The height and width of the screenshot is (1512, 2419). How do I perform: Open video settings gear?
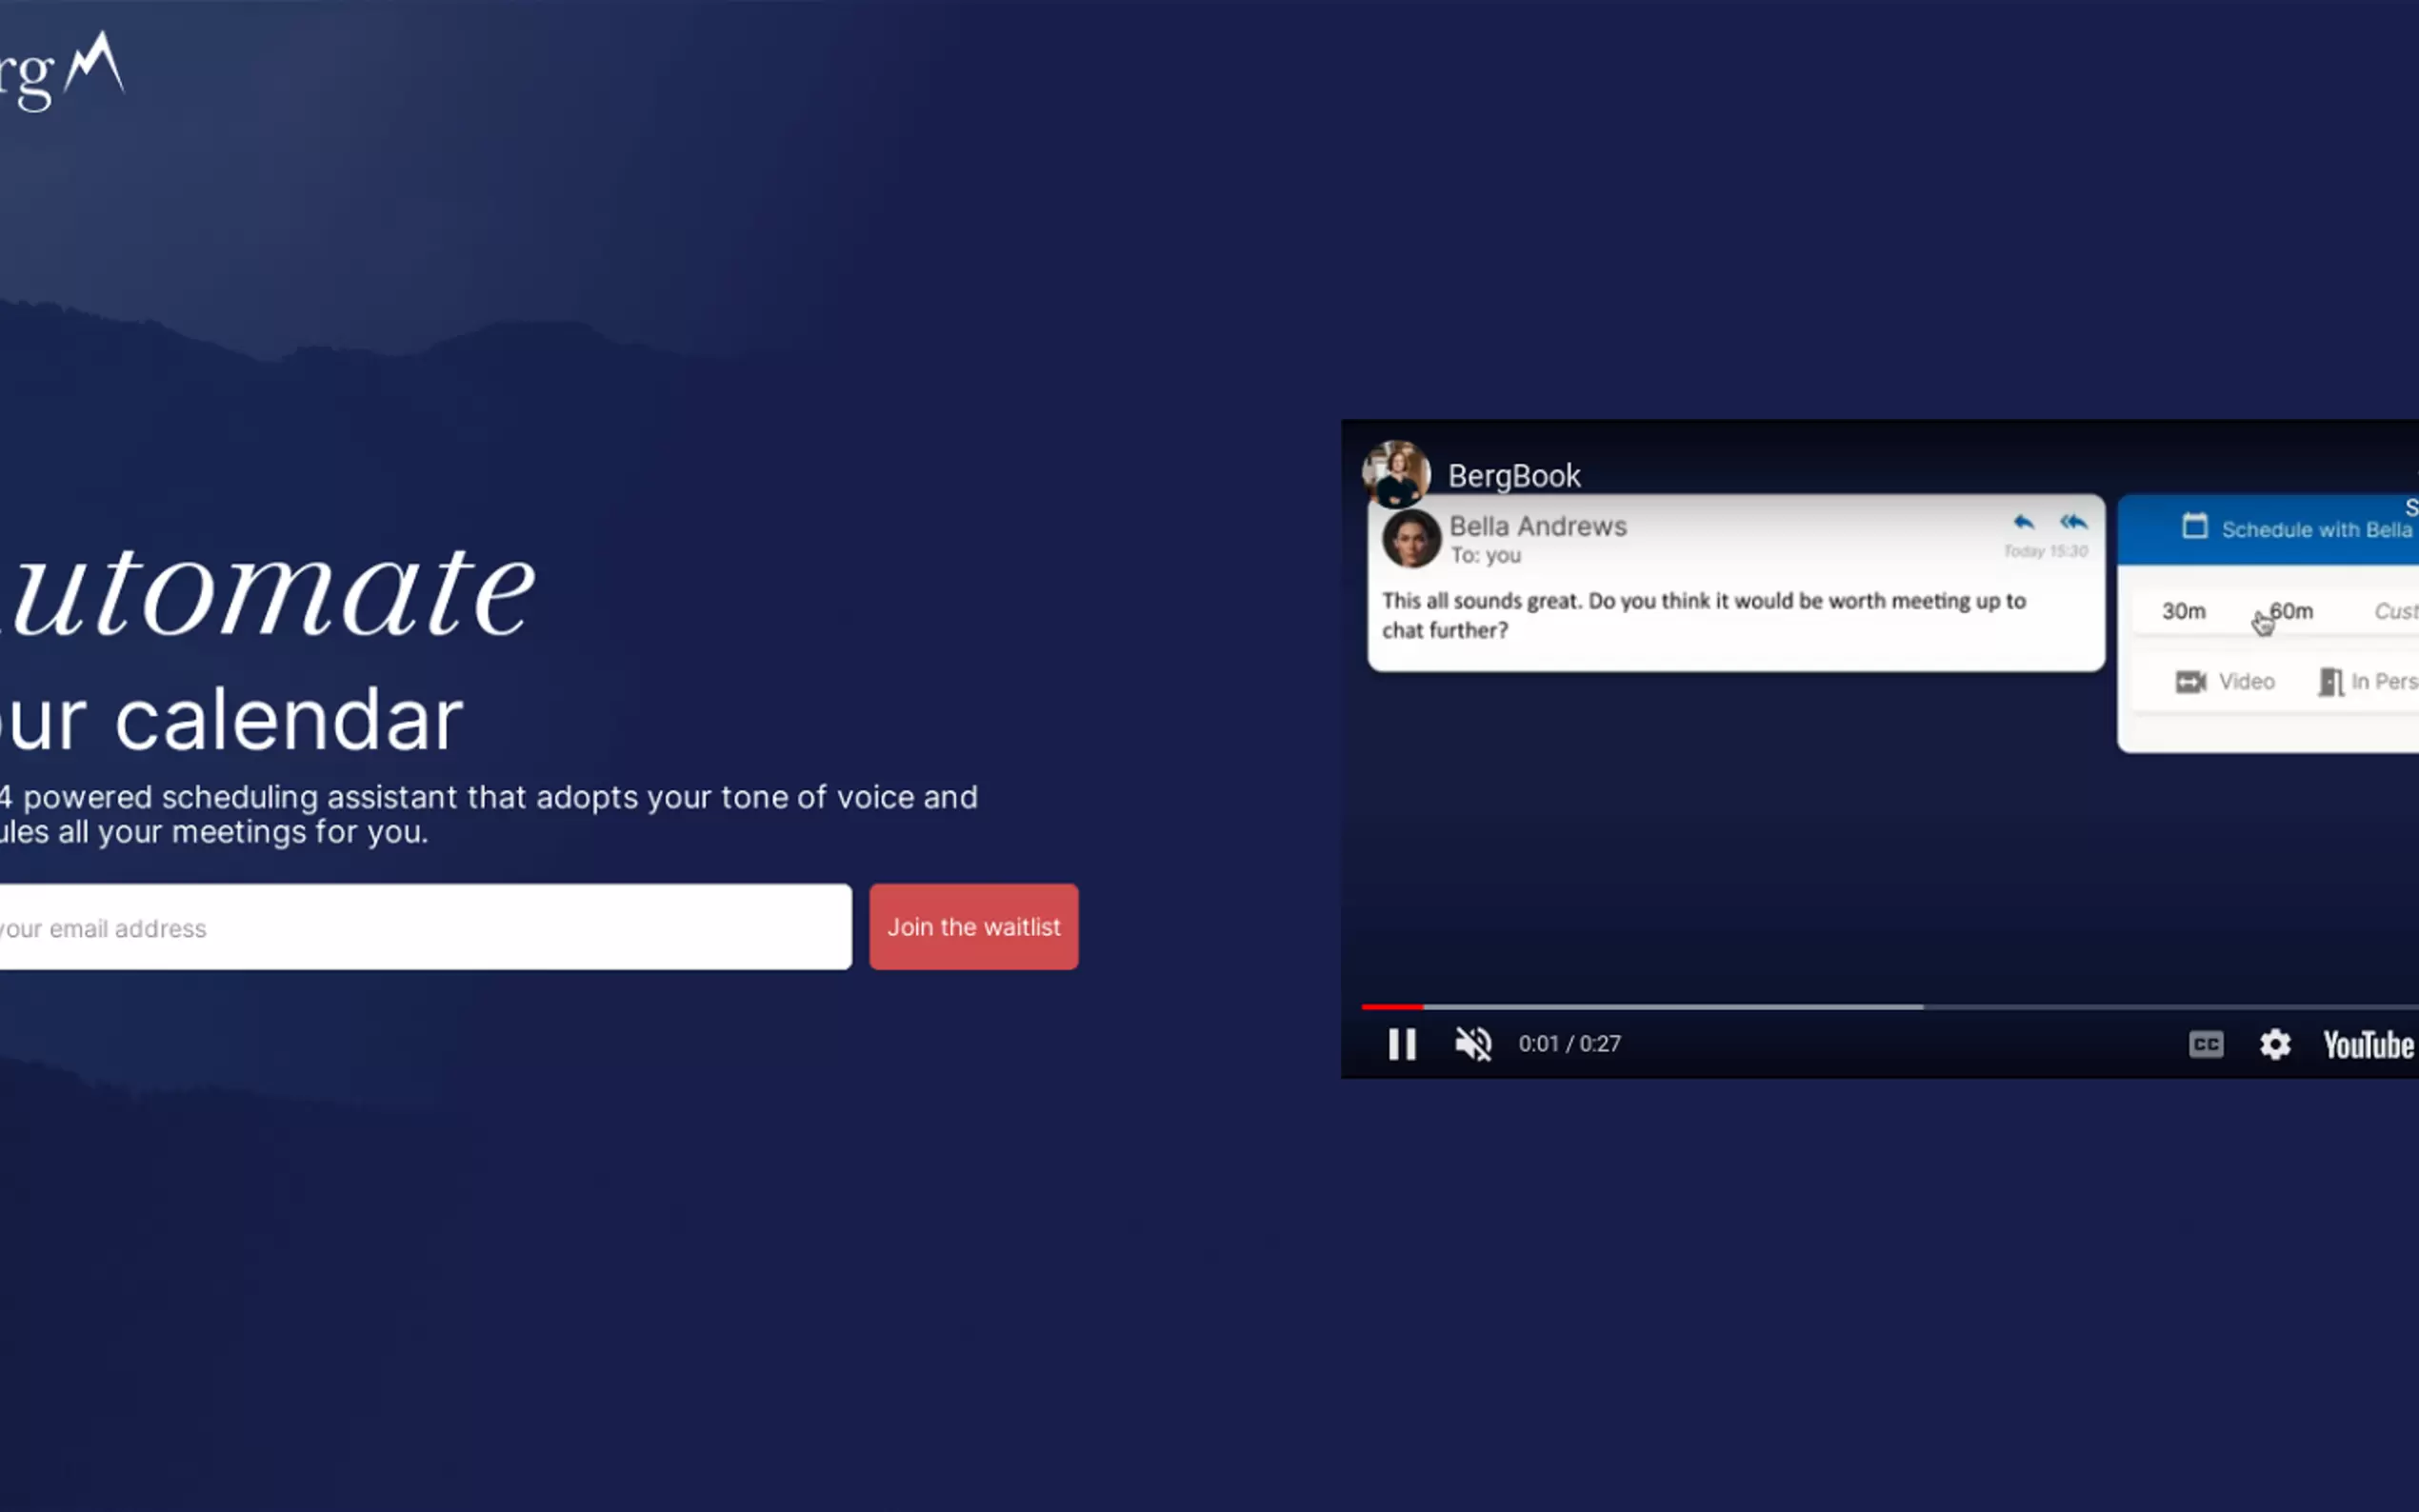pyautogui.click(x=2274, y=1044)
